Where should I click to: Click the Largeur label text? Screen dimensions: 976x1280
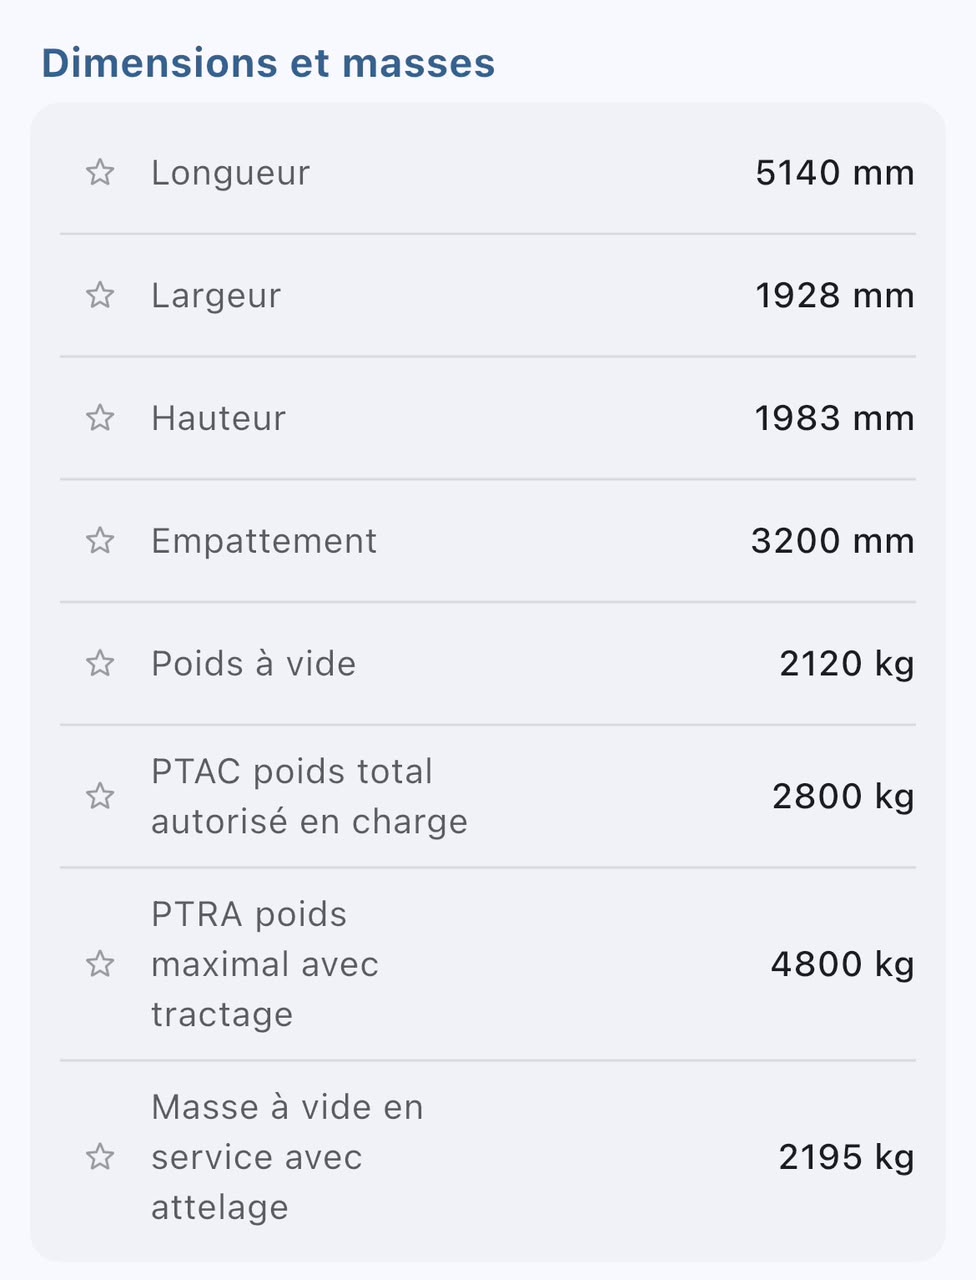(x=216, y=296)
